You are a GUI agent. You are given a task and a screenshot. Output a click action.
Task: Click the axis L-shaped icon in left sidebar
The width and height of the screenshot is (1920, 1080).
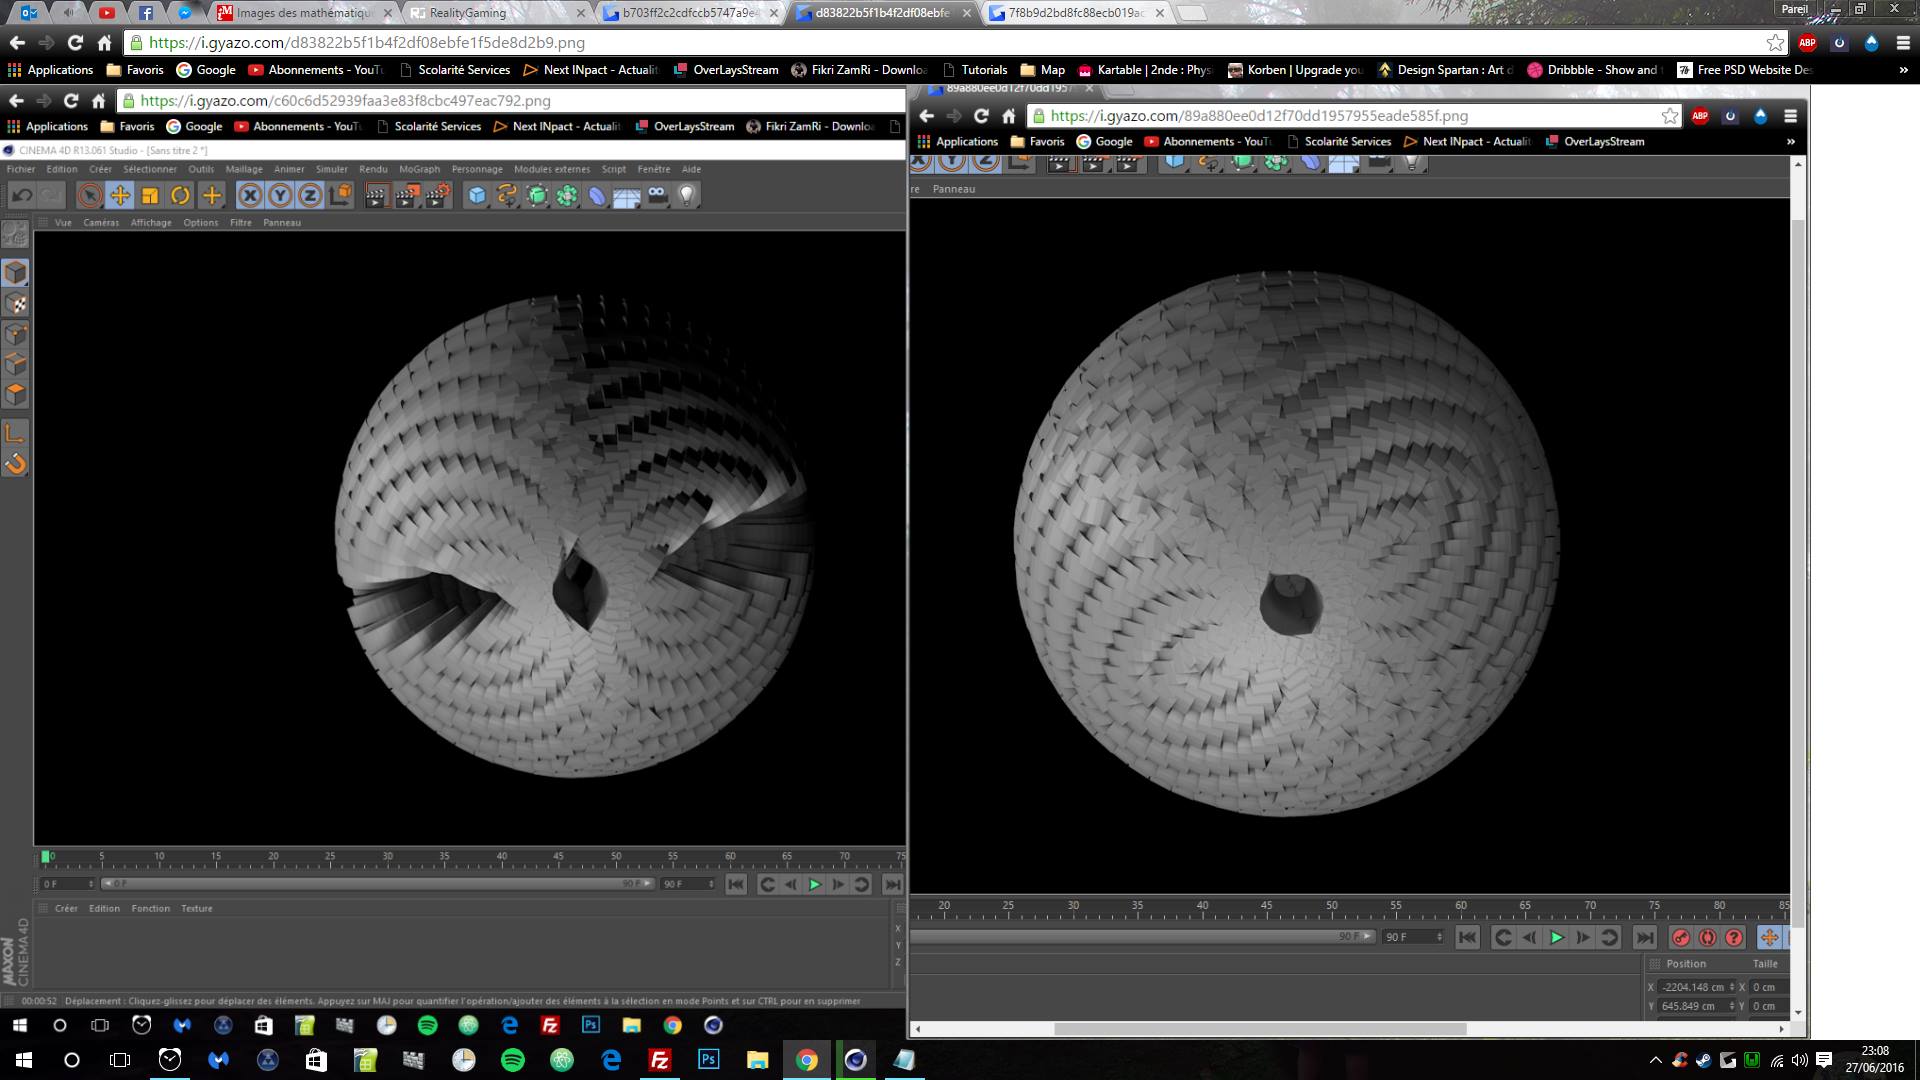15,432
